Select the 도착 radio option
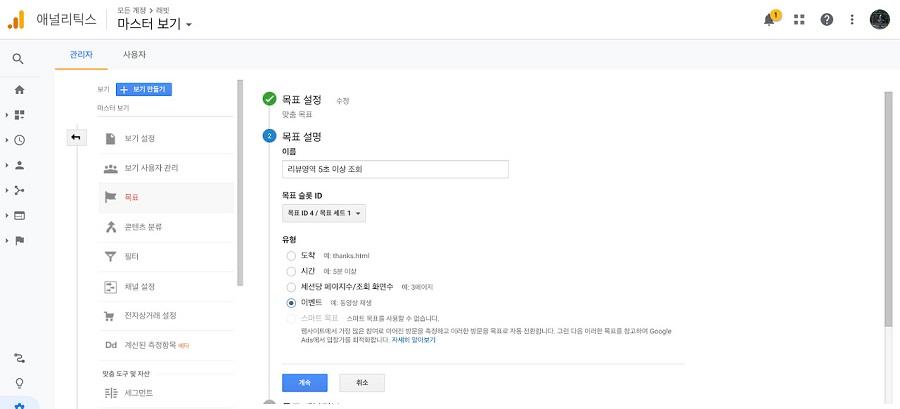The height and width of the screenshot is (409, 900). point(291,255)
